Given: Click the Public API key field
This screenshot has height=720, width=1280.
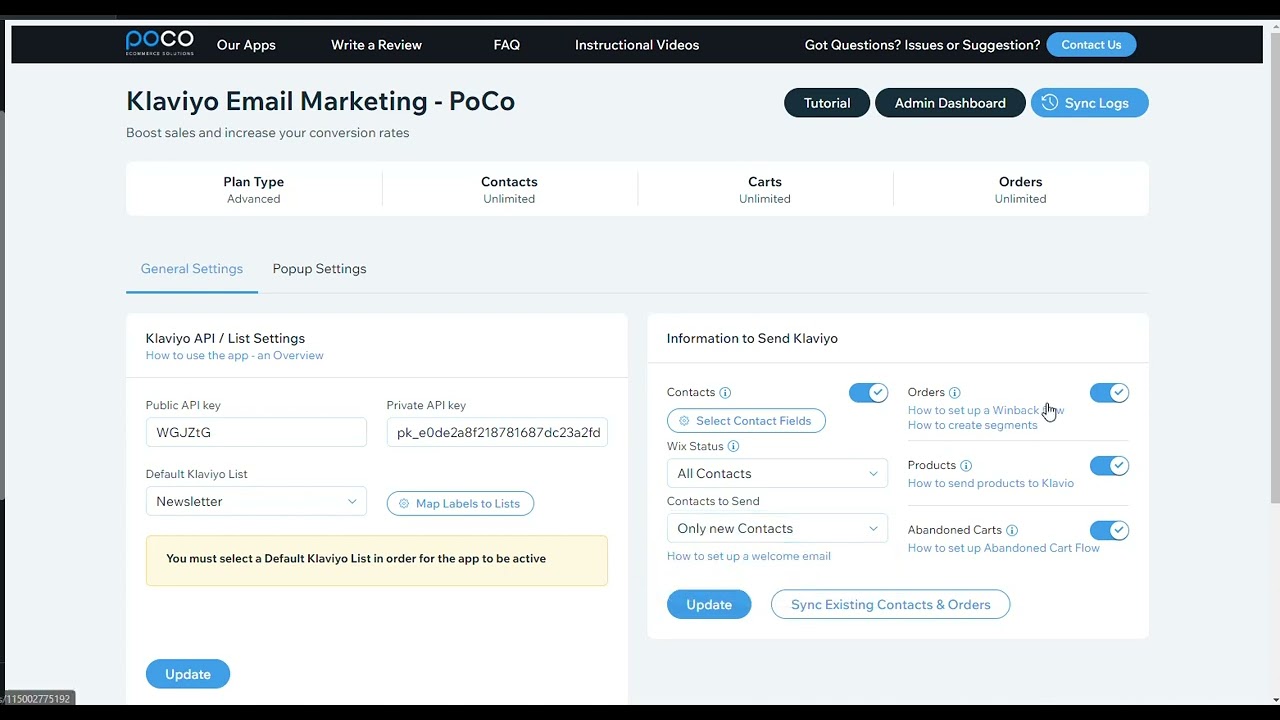Looking at the screenshot, I should tap(256, 432).
